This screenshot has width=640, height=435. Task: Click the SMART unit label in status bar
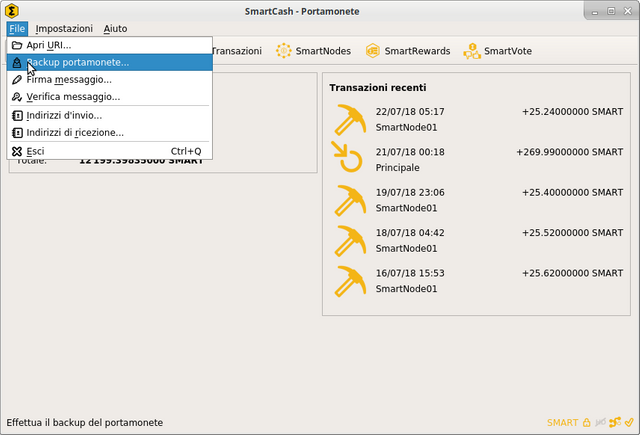[562, 423]
